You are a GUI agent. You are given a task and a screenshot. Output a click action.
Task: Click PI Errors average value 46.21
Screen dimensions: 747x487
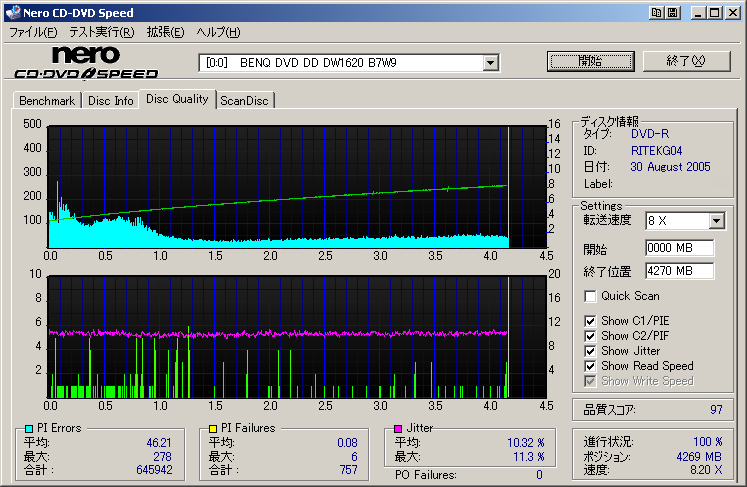pyautogui.click(x=159, y=443)
